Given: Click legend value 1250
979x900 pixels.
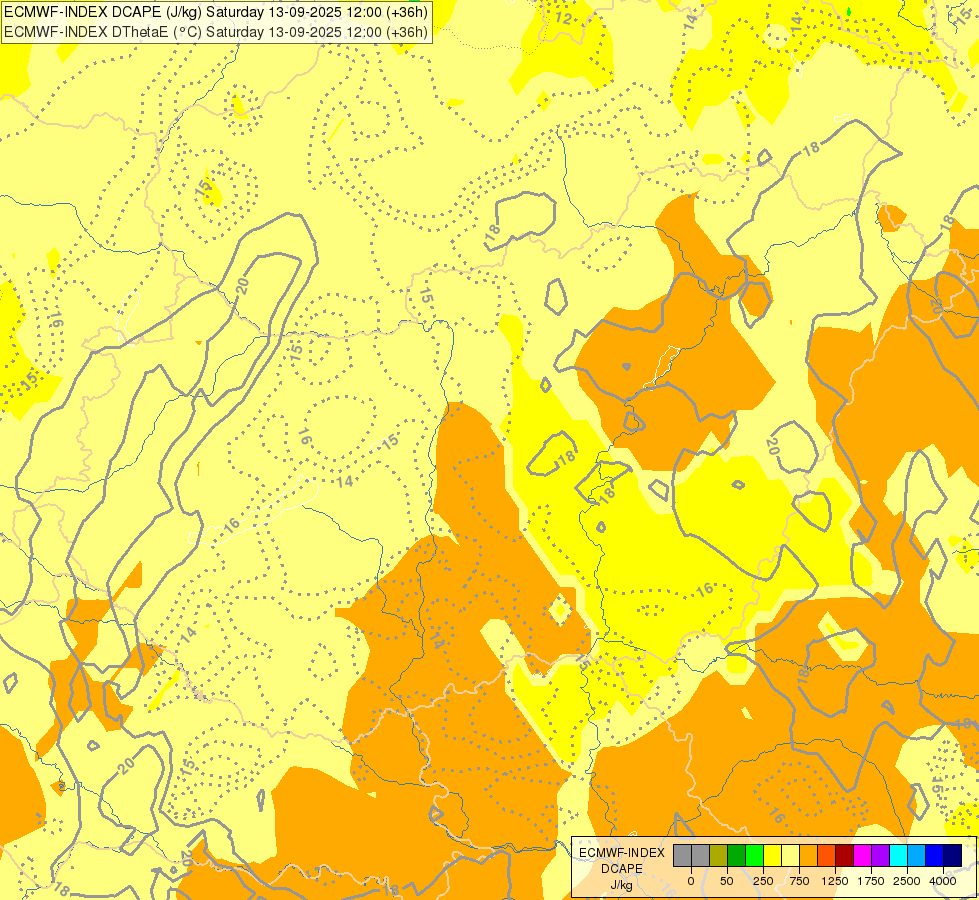Looking at the screenshot, I should click(x=835, y=881).
